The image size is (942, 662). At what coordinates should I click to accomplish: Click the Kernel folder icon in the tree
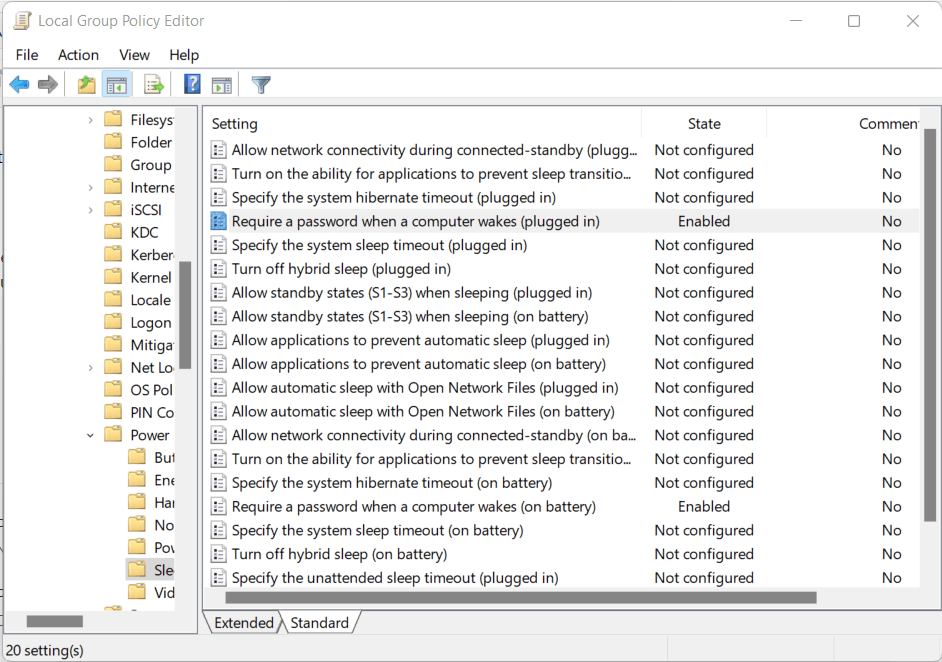(113, 277)
